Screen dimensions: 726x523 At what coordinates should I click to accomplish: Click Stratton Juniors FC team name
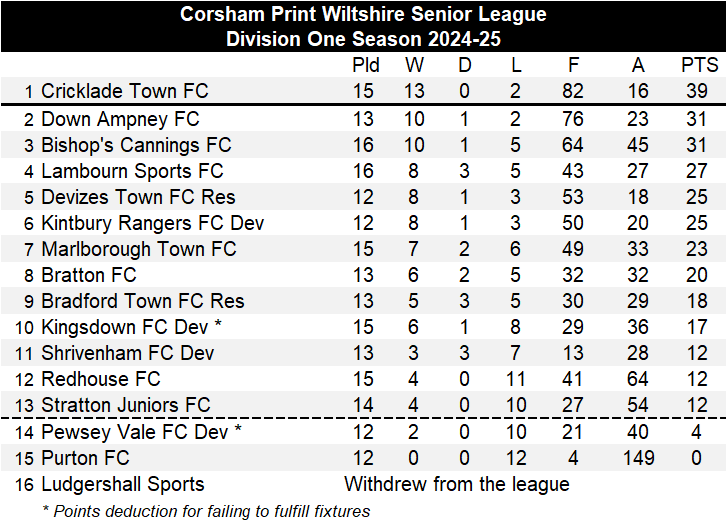tap(125, 405)
